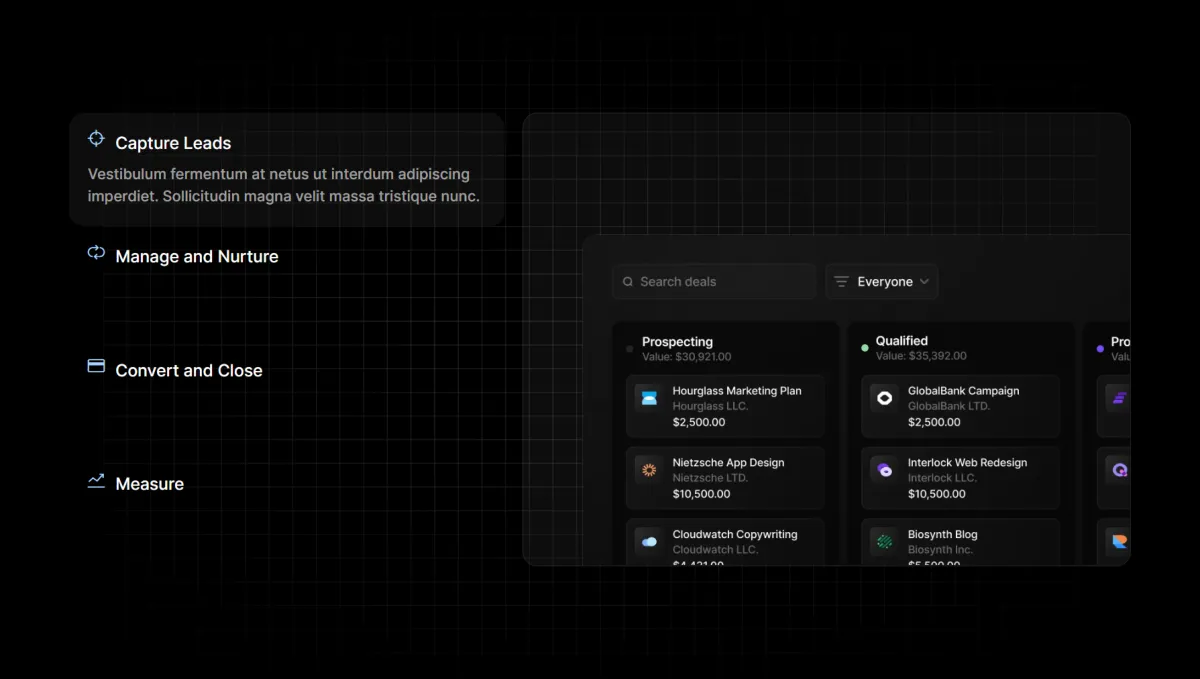Click the Search deals input field
1200x679 pixels.
point(714,282)
